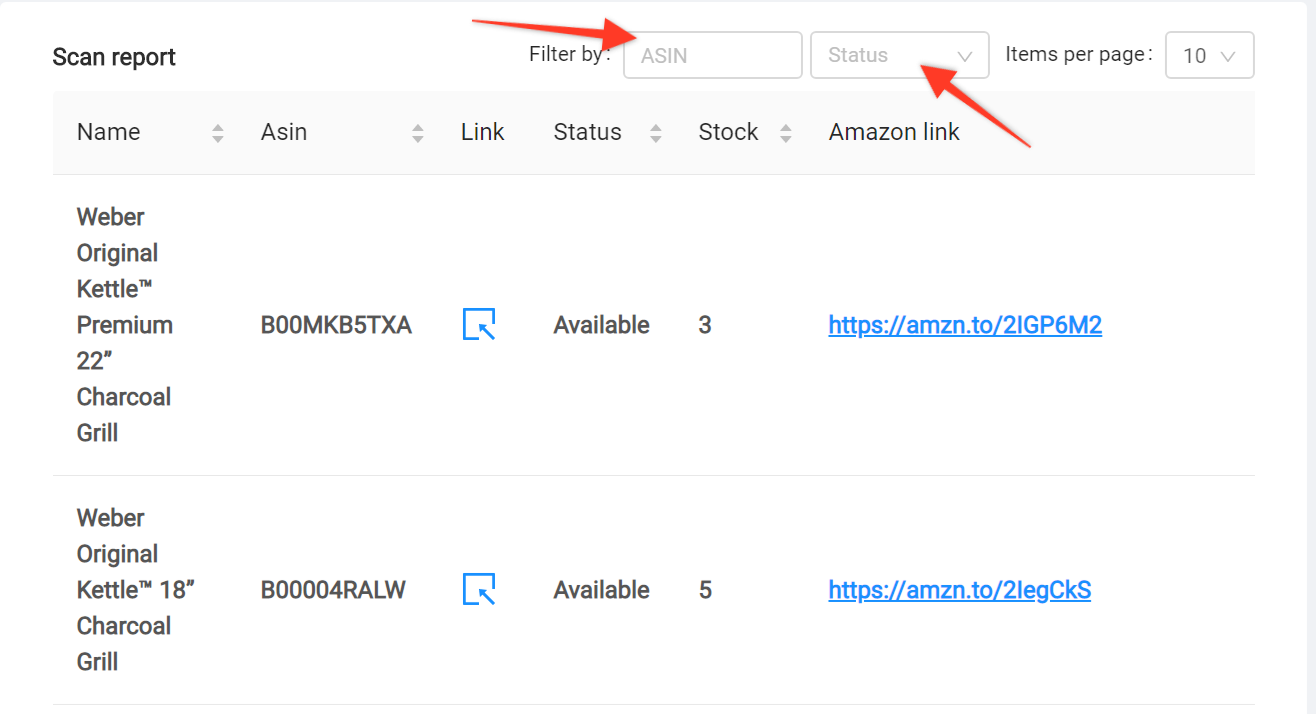
Task: Click the Status column header label
Action: (587, 132)
